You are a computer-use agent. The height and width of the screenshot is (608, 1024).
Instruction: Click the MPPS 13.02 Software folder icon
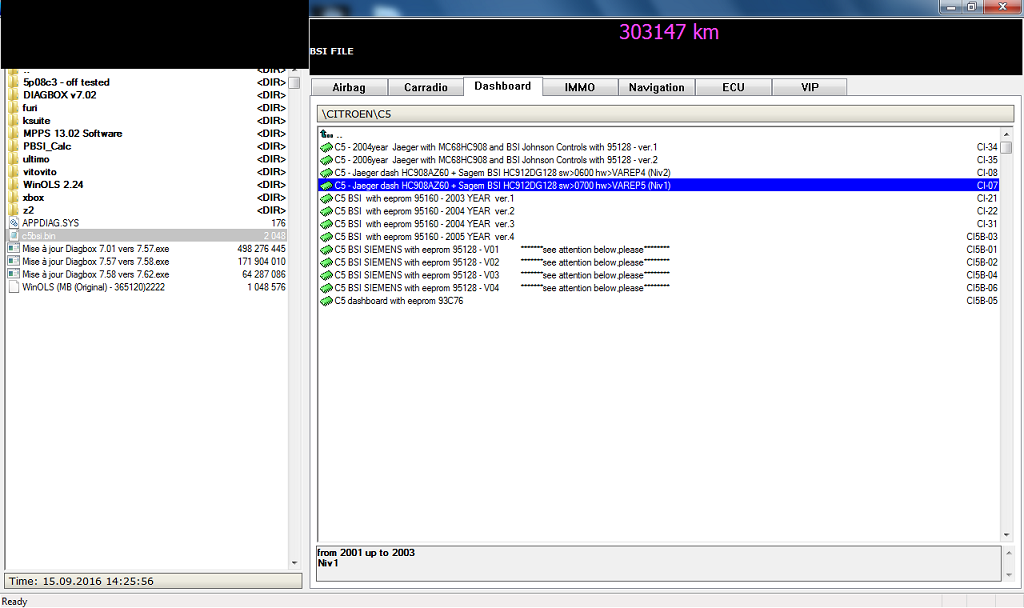point(13,134)
